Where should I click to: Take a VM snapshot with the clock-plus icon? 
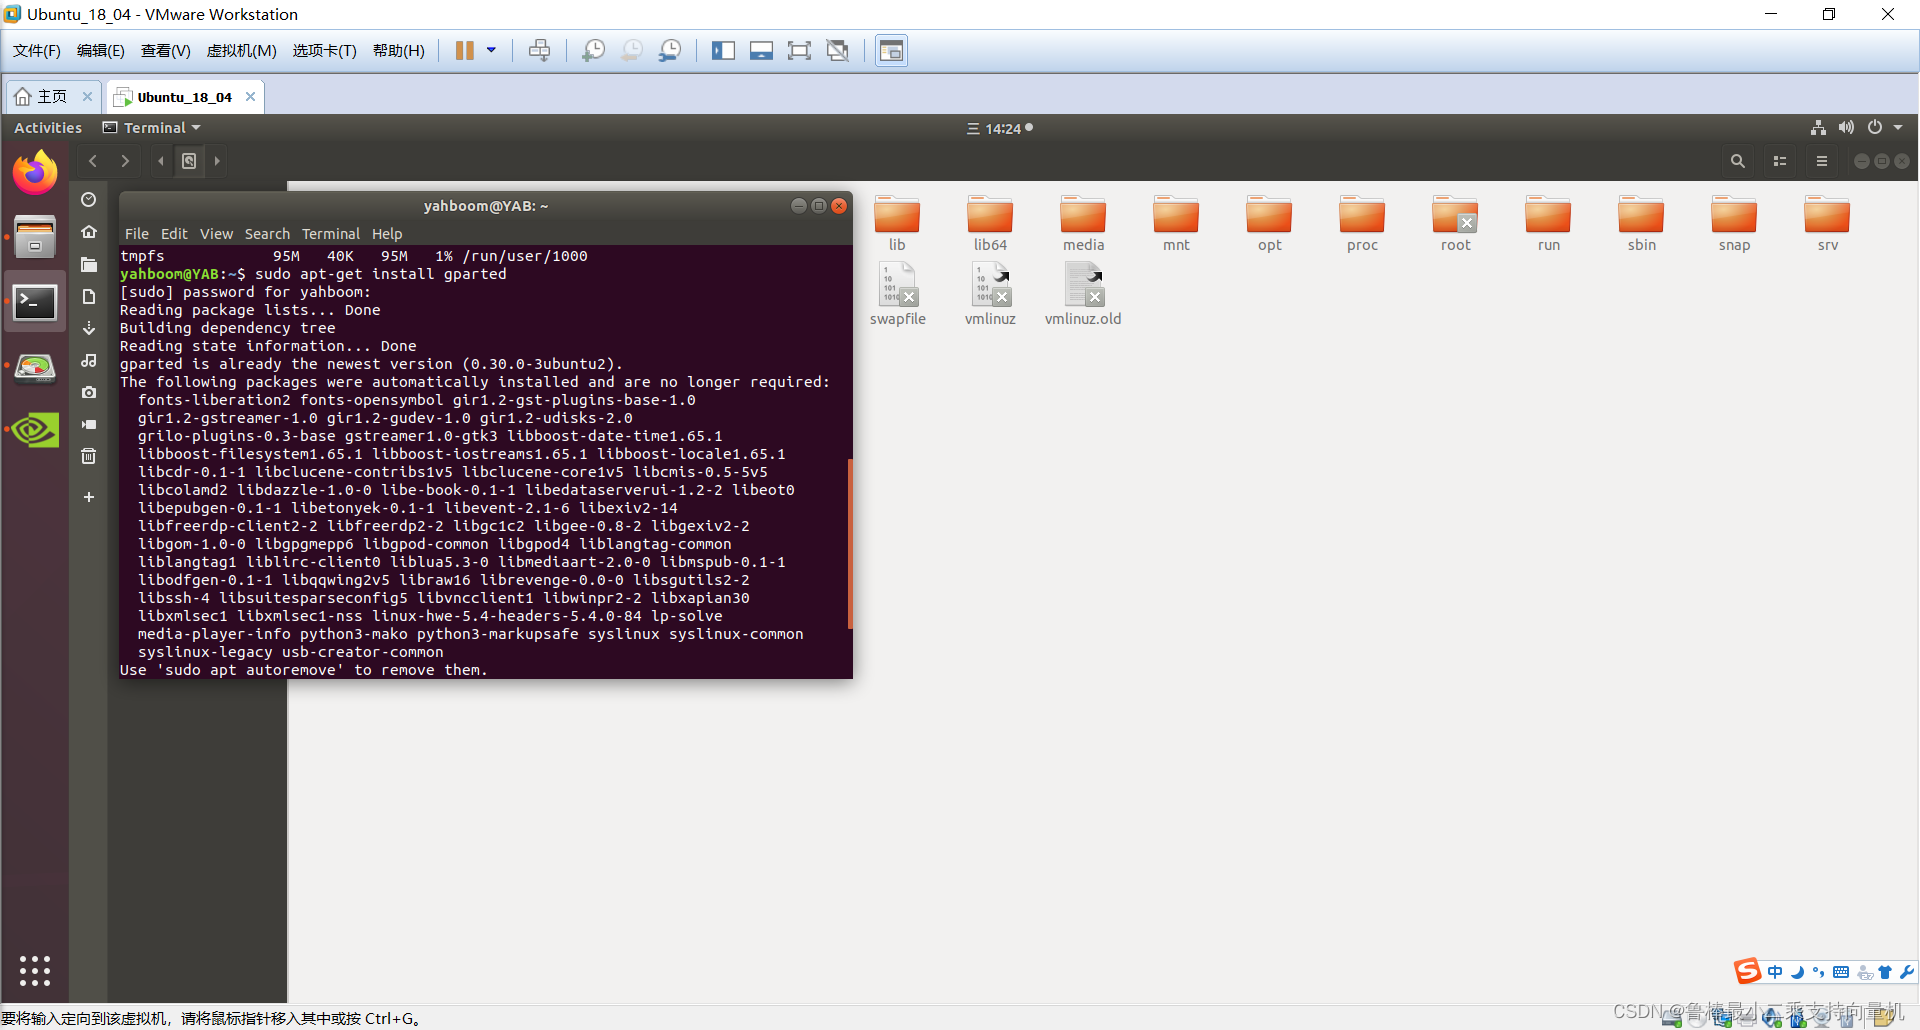point(593,51)
